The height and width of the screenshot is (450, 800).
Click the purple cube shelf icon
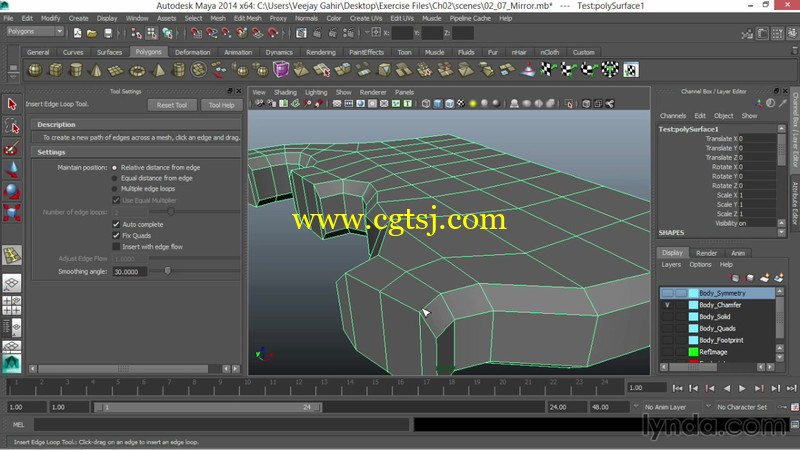(281, 69)
